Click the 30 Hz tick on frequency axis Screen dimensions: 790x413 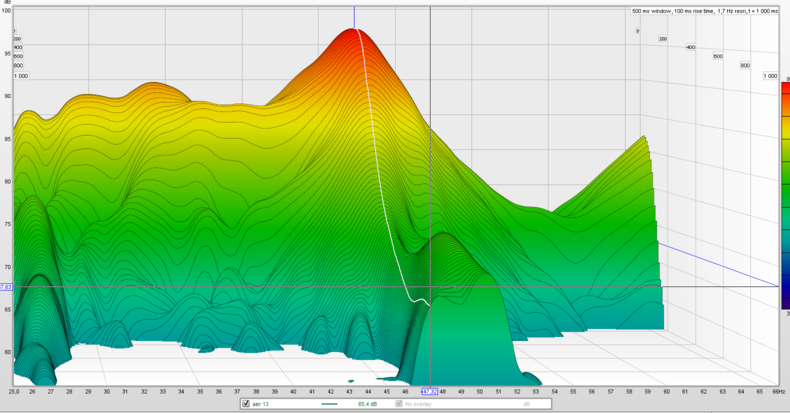pyautogui.click(x=107, y=392)
